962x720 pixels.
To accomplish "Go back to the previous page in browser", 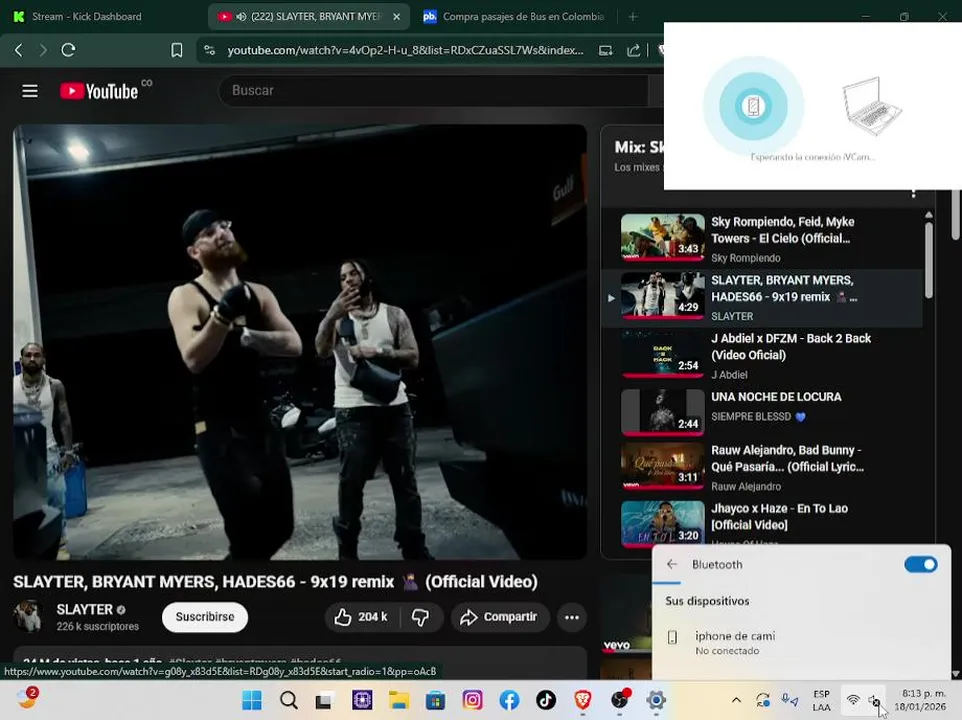I will pos(19,50).
